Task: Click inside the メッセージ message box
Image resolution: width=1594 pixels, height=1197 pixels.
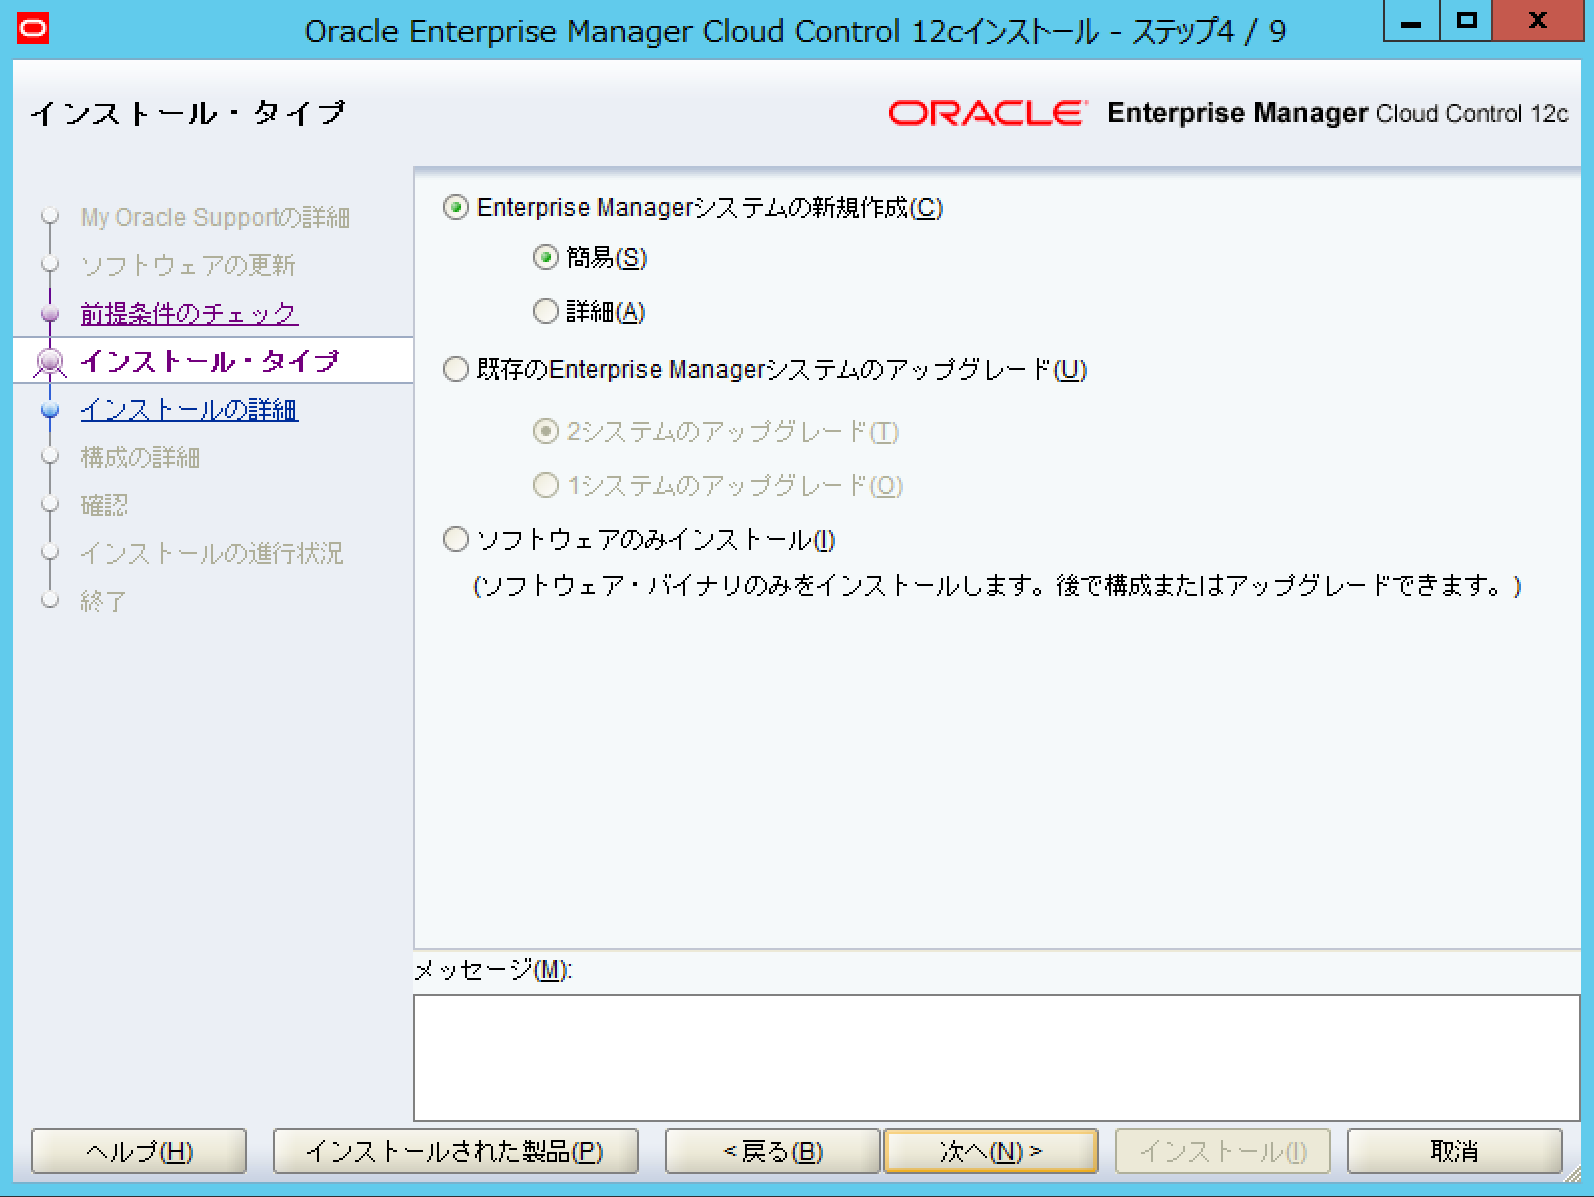Action: [996, 1057]
